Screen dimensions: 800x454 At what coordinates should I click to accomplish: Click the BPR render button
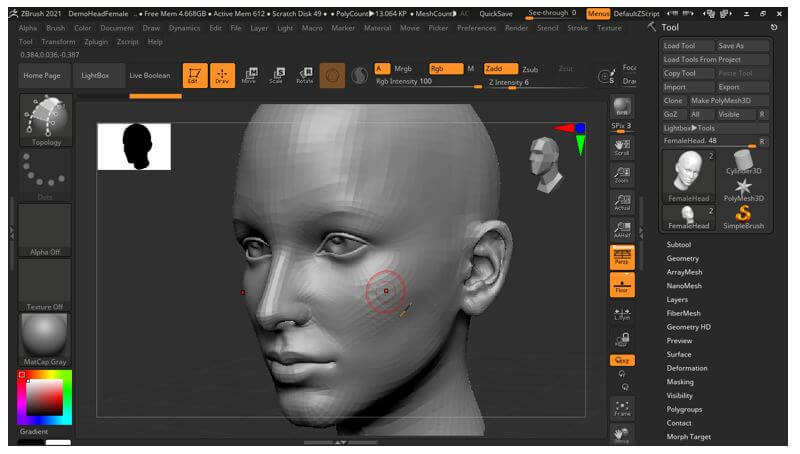(x=622, y=107)
